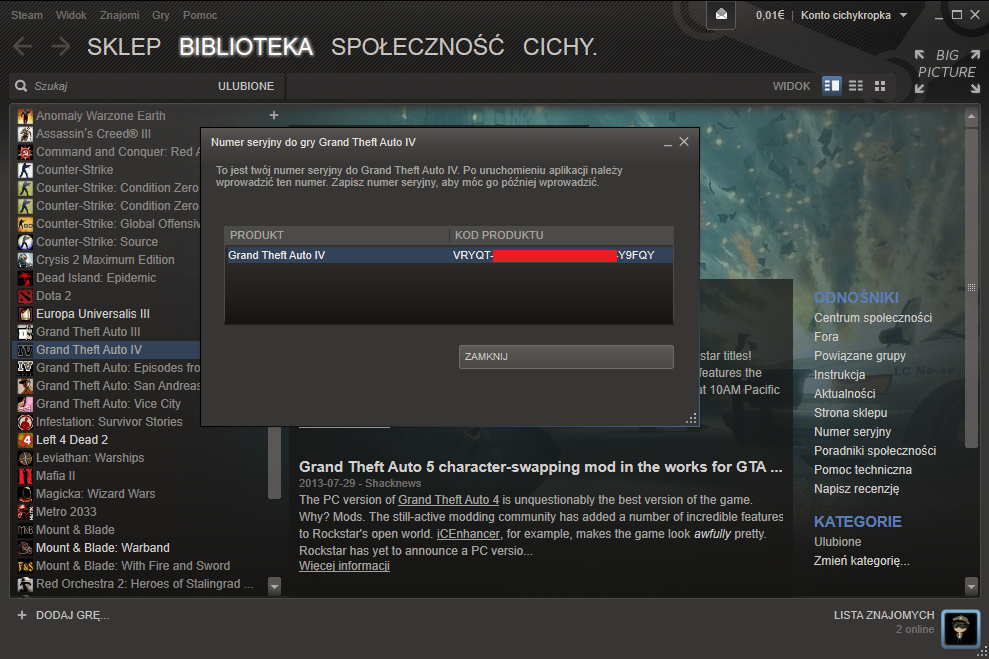Click the plus icon next to Dodaj grę
The height and width of the screenshot is (659, 989).
[x=22, y=615]
